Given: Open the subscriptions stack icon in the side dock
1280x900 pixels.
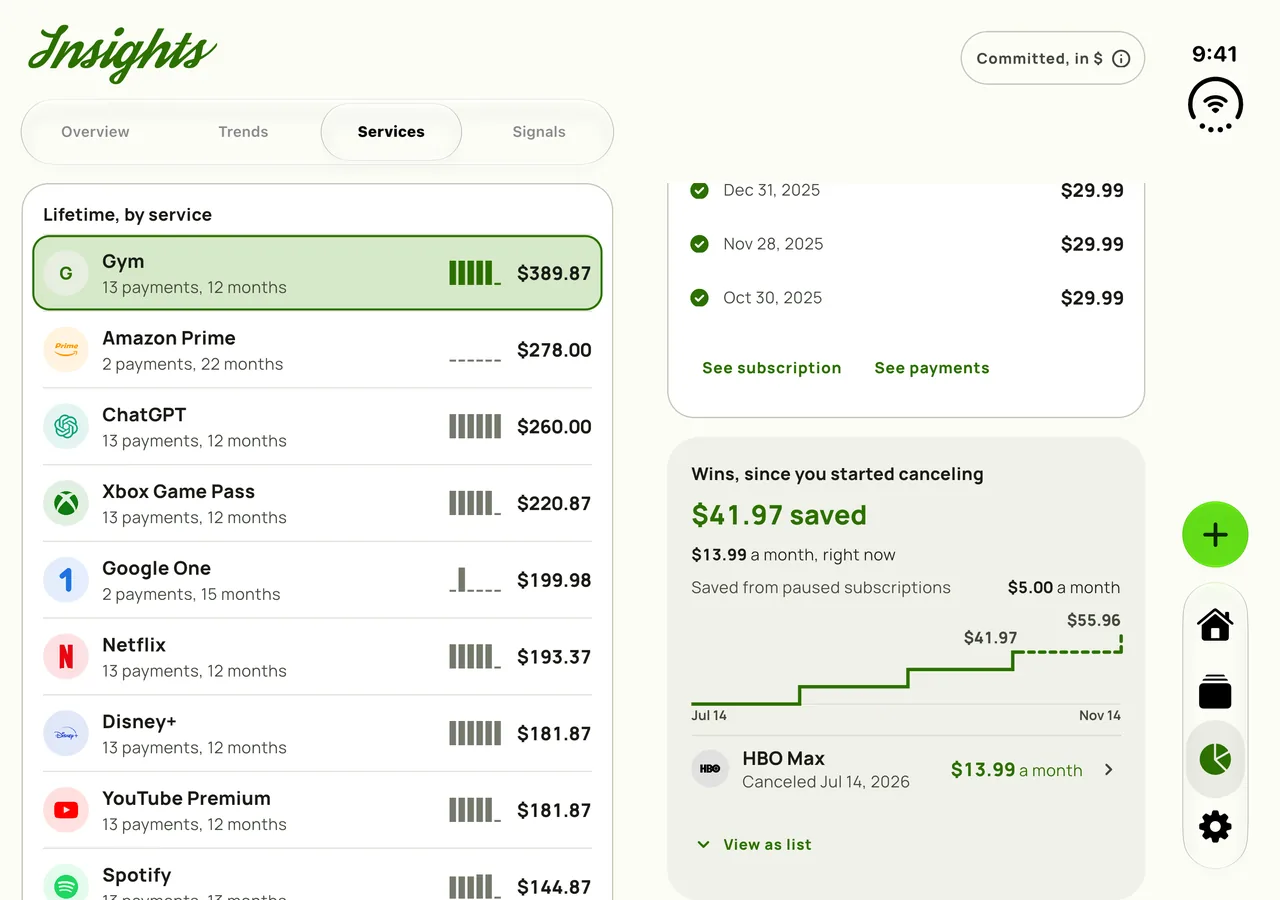Looking at the screenshot, I should click(1215, 692).
